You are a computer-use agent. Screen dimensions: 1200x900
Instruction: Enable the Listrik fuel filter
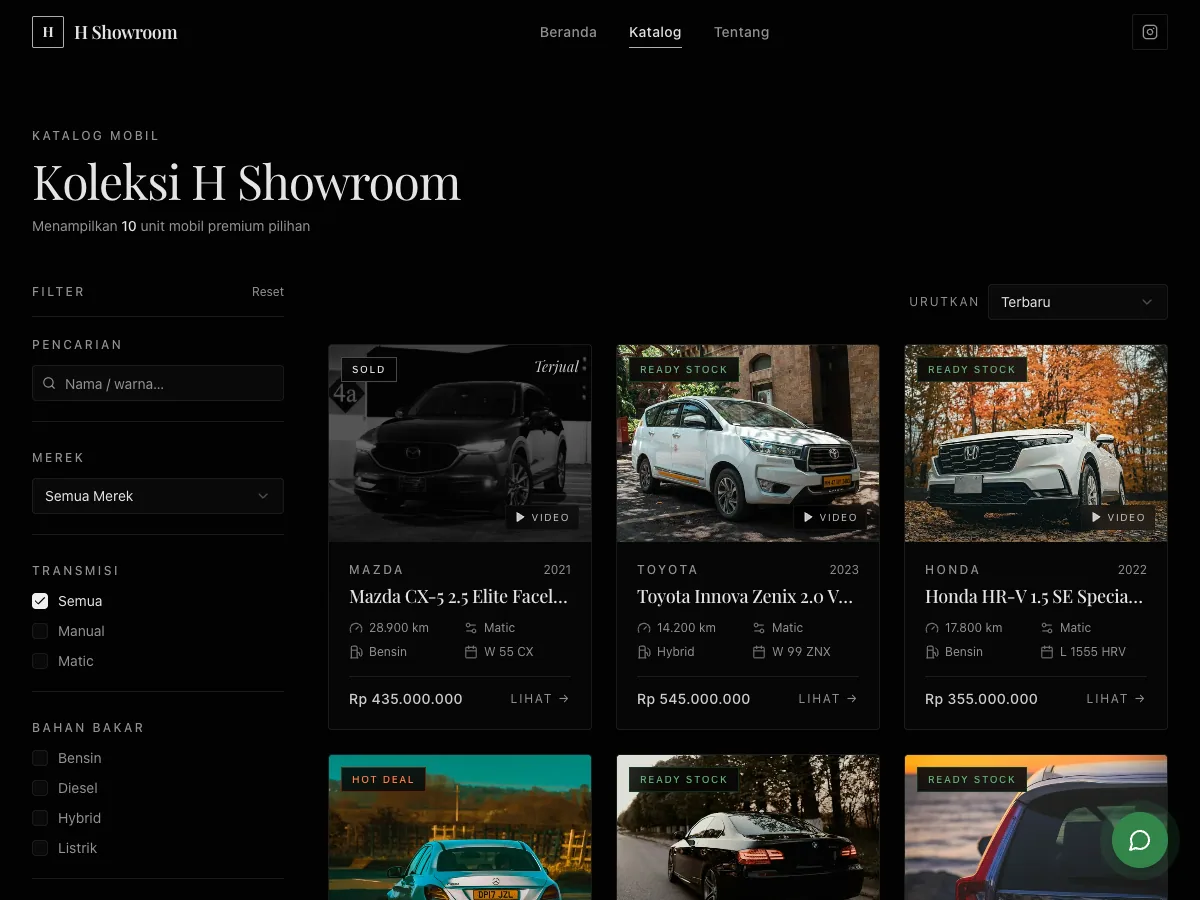click(x=40, y=848)
